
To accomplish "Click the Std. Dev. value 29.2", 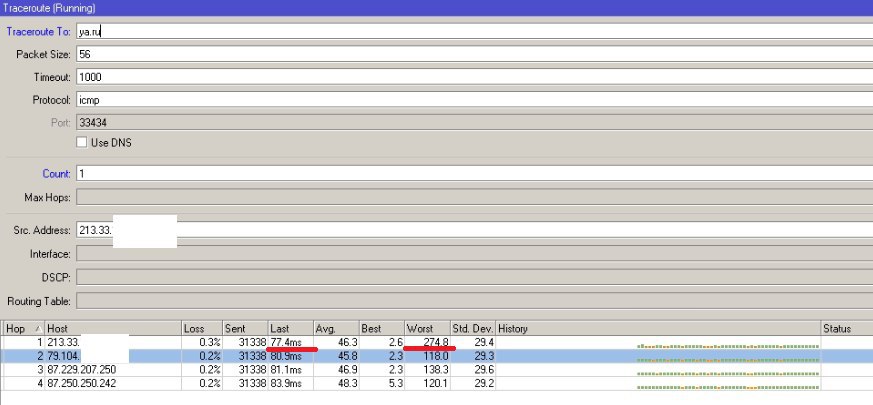I will pyautogui.click(x=484, y=383).
